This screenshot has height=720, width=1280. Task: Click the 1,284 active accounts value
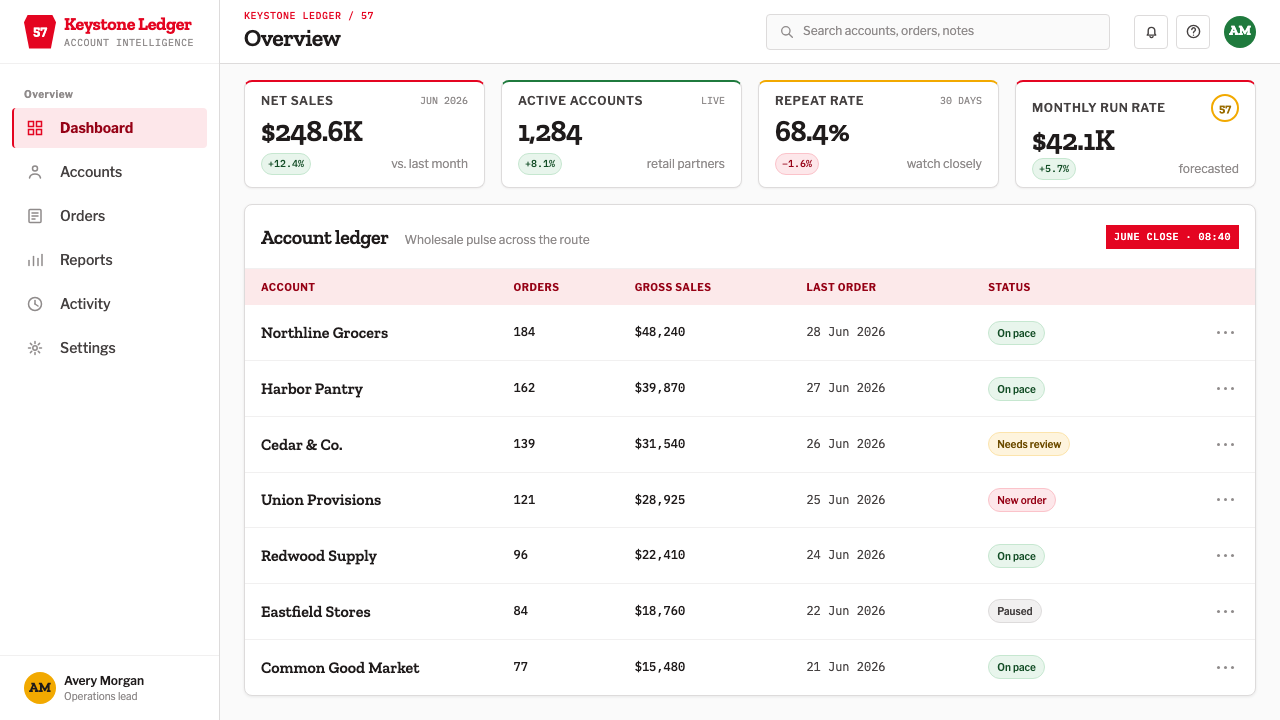[x=550, y=132]
